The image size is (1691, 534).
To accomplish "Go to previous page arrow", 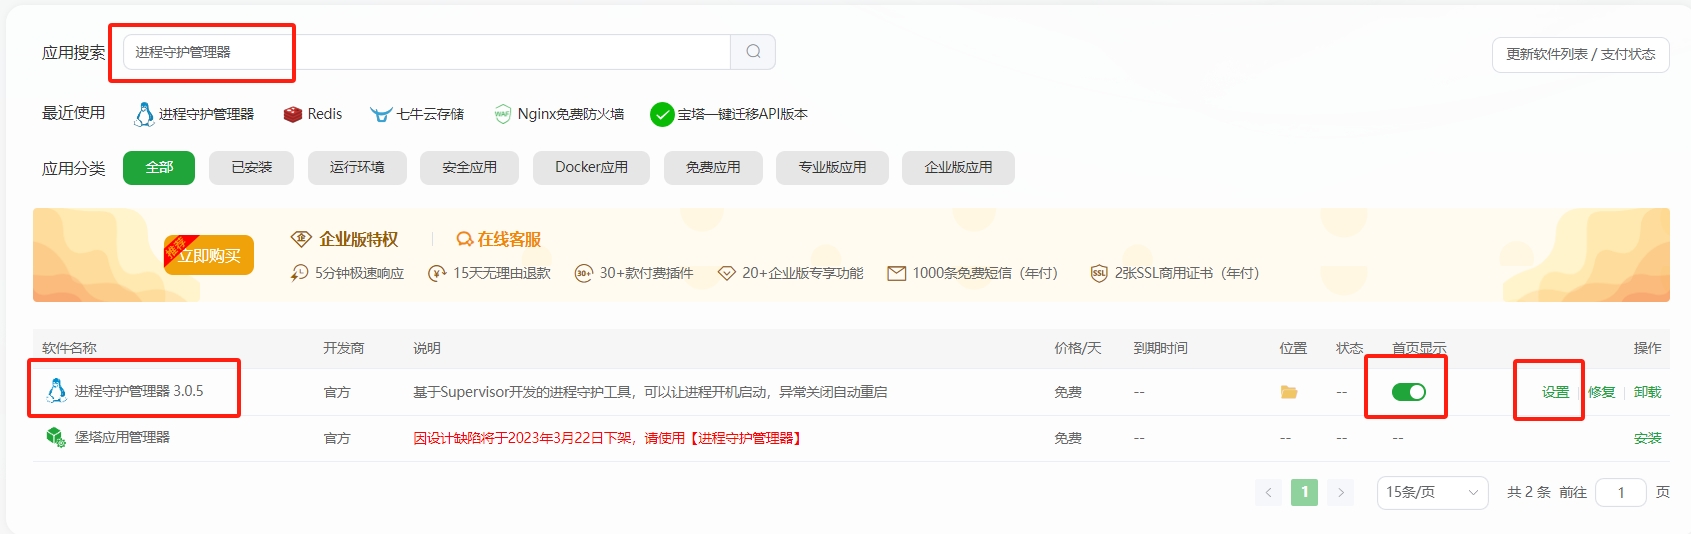I will (x=1268, y=492).
